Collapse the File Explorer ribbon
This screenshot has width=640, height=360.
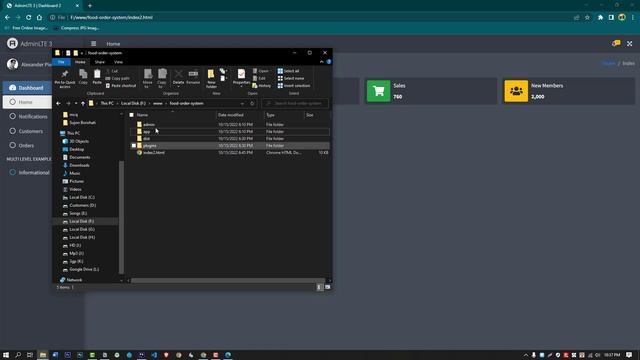[x=322, y=62]
